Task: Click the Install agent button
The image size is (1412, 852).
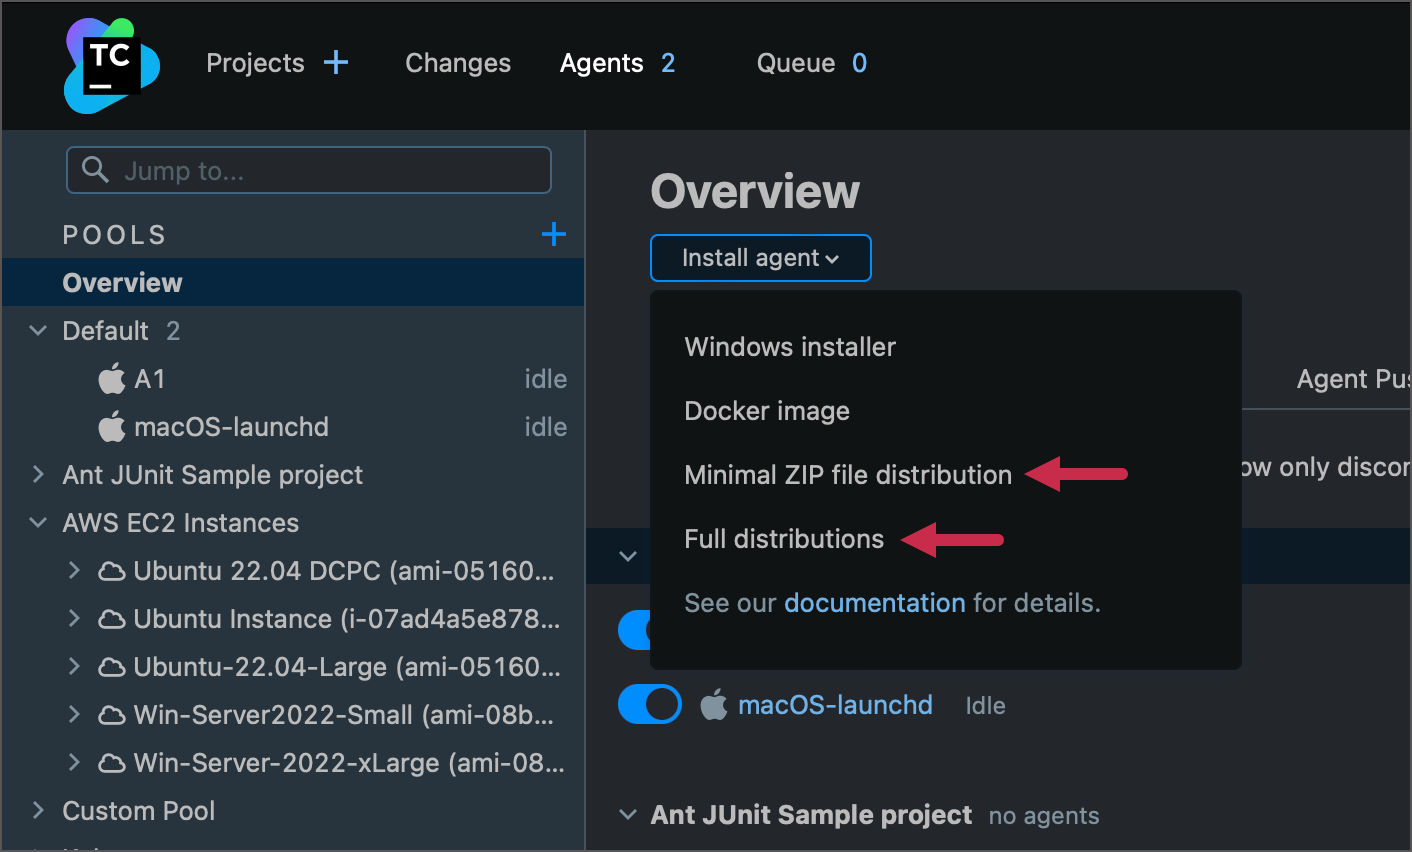Action: 760,257
